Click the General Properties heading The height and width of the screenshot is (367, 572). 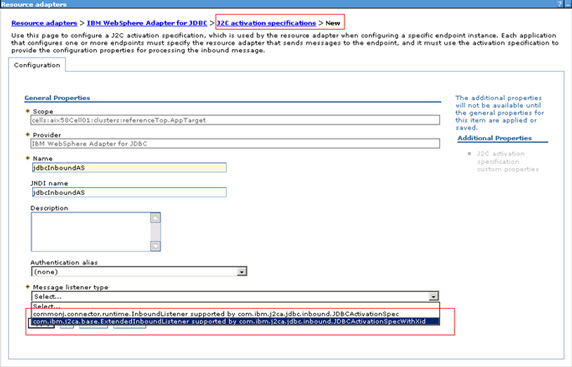tap(57, 98)
